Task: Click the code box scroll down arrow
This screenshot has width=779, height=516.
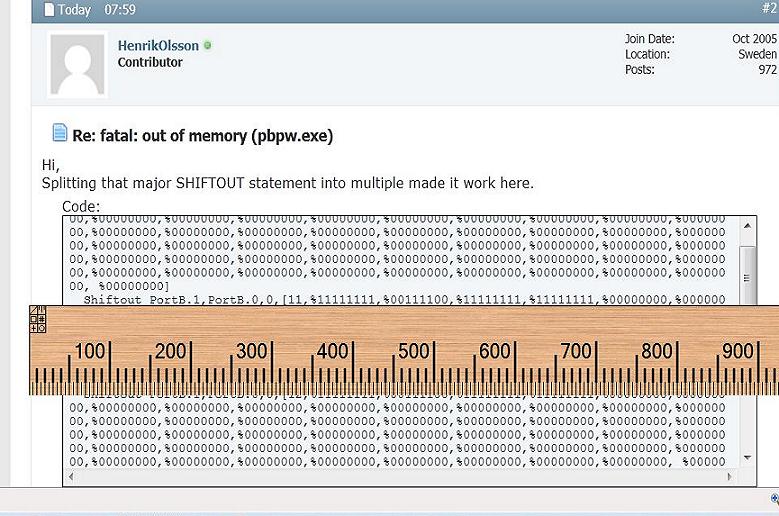Action: click(x=748, y=458)
